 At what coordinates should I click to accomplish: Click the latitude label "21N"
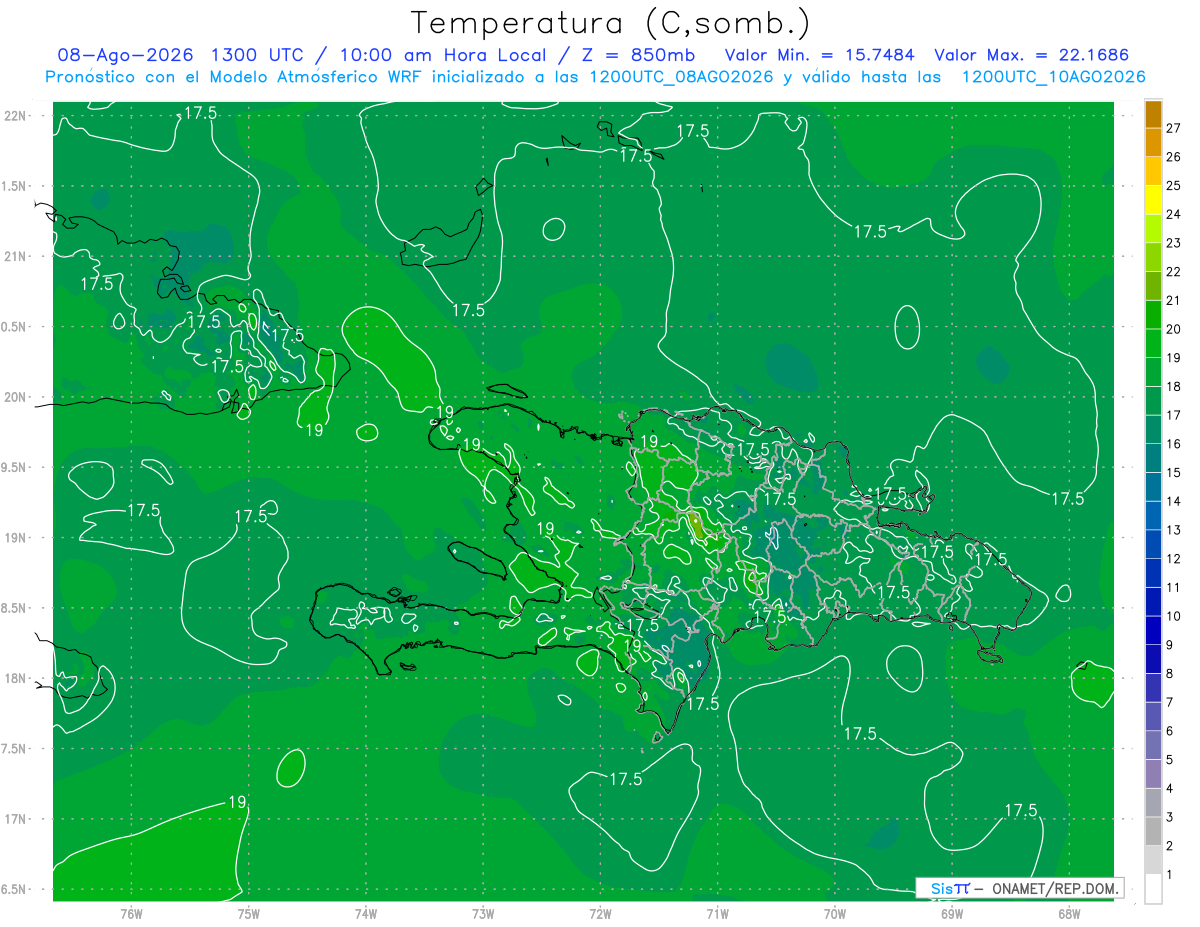tap(15, 256)
